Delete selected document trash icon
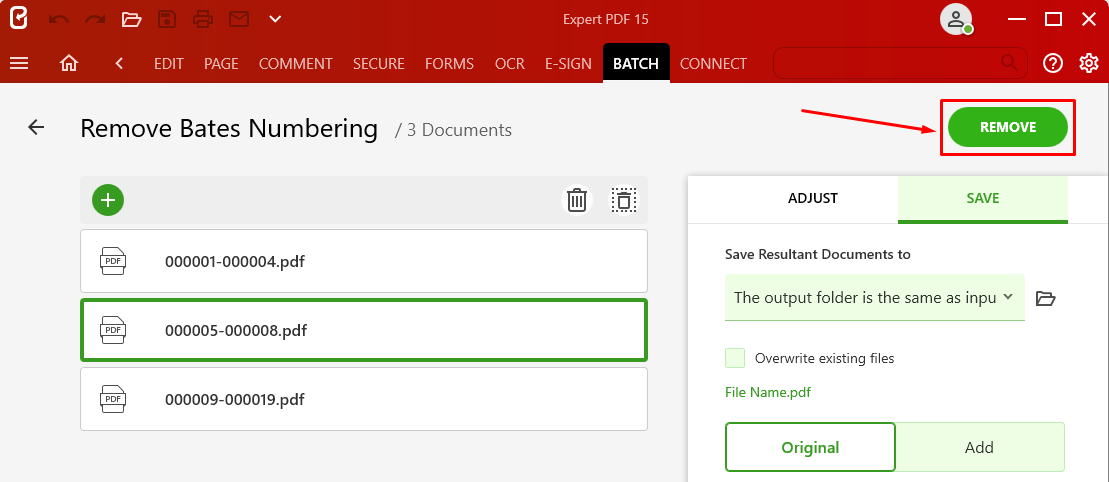Image resolution: width=1109 pixels, height=482 pixels. pos(577,200)
